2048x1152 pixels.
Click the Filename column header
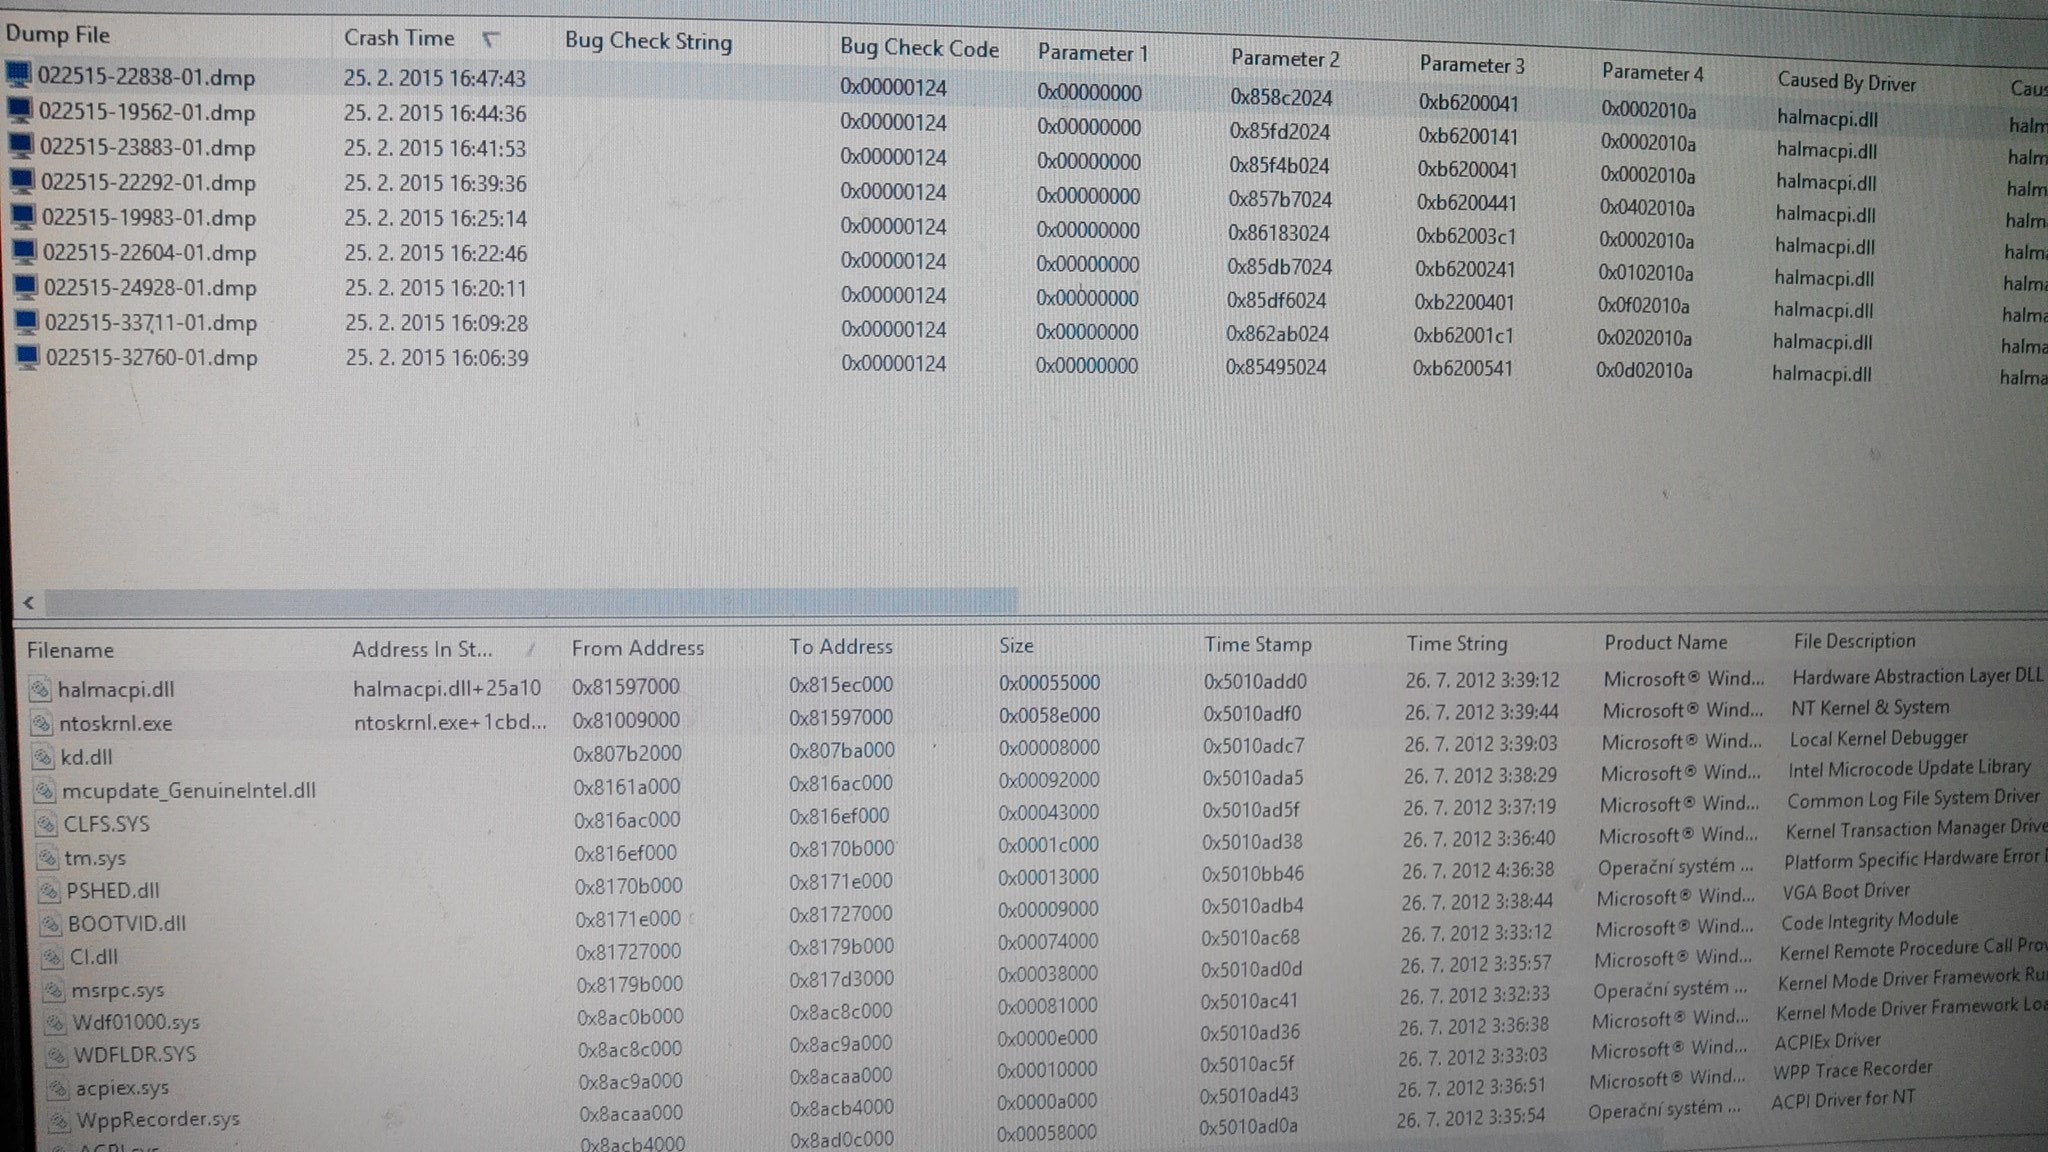[x=70, y=650]
